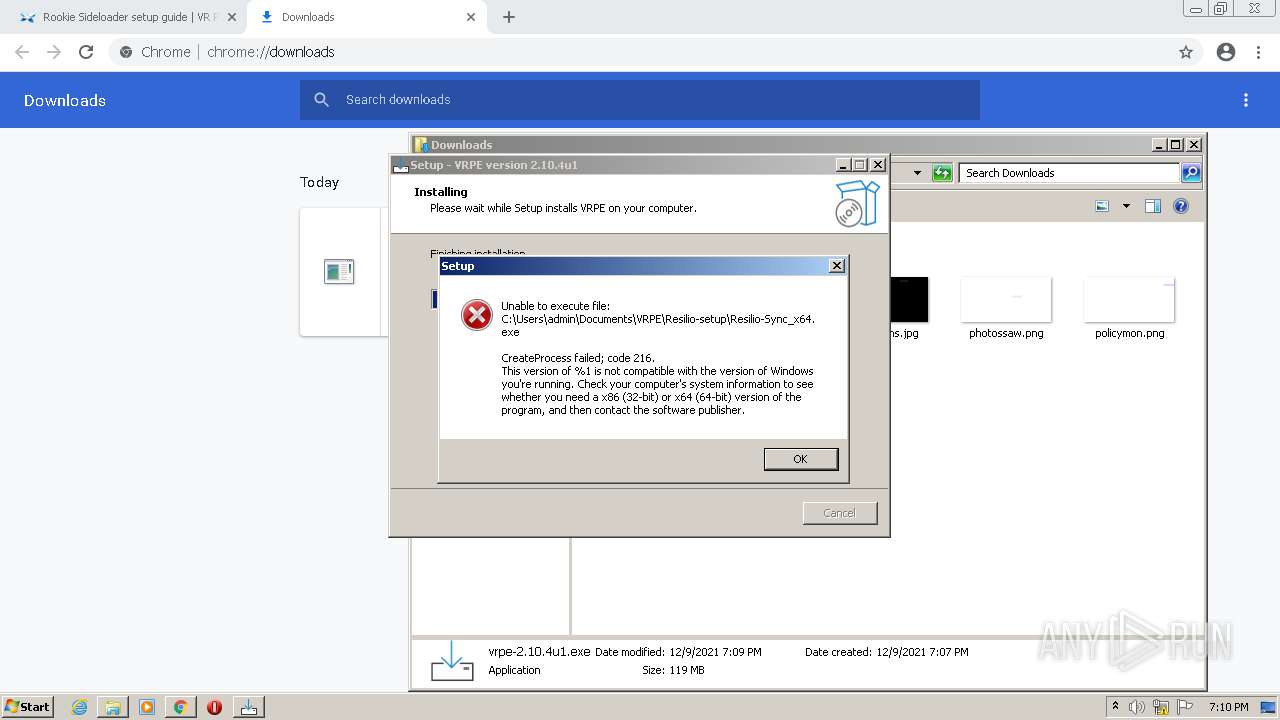
Task: Click the green Explorer refresh button
Action: [x=942, y=173]
